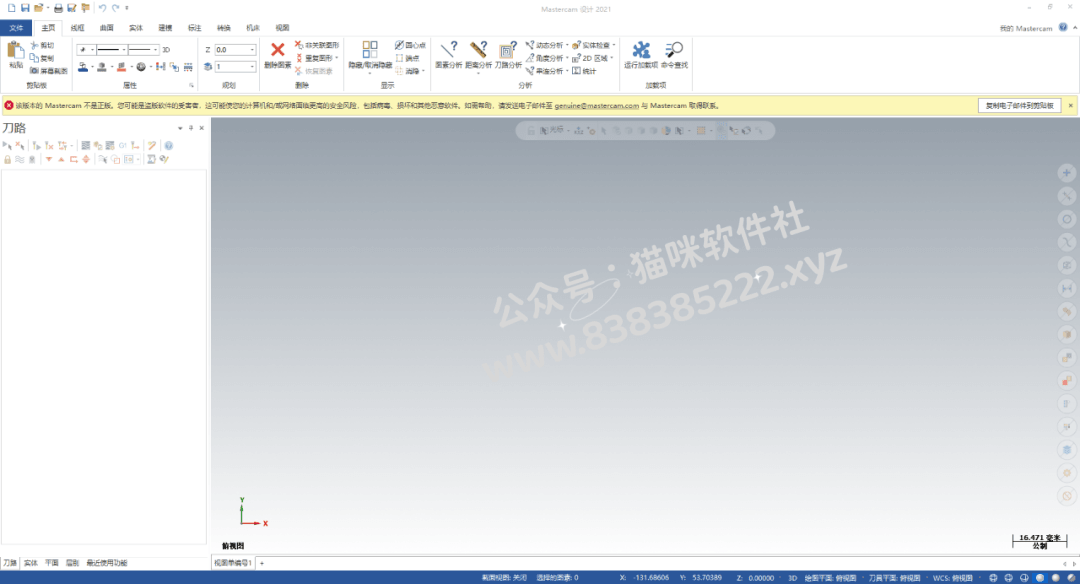This screenshot has height=584, width=1080.
Task: Click 端点 endpoints in display group
Action: 407,59
